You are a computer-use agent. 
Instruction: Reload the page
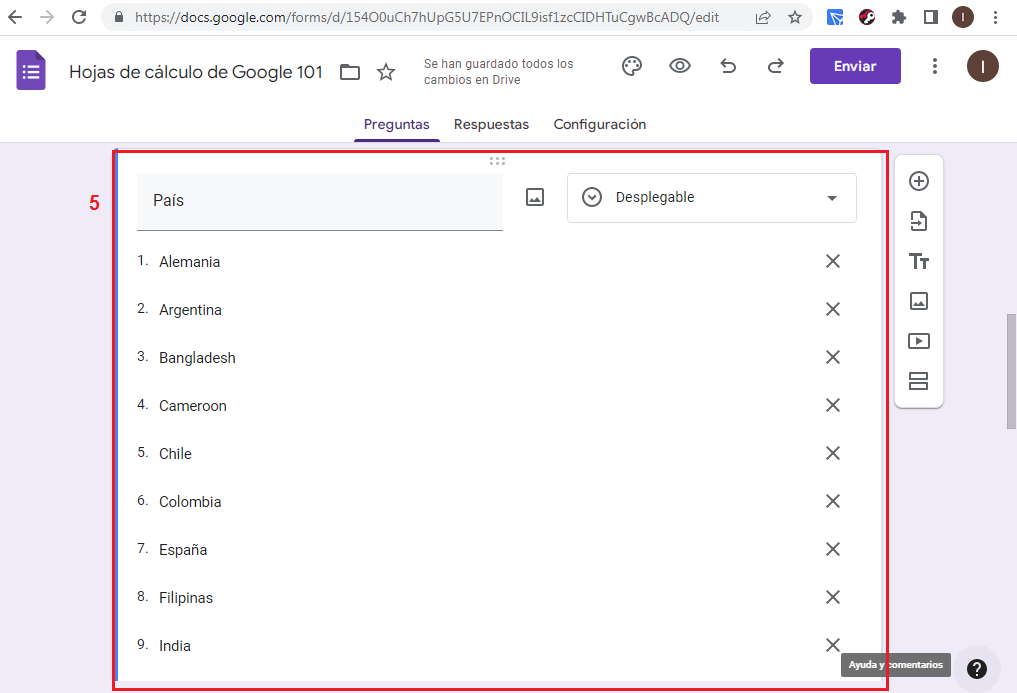coord(79,17)
